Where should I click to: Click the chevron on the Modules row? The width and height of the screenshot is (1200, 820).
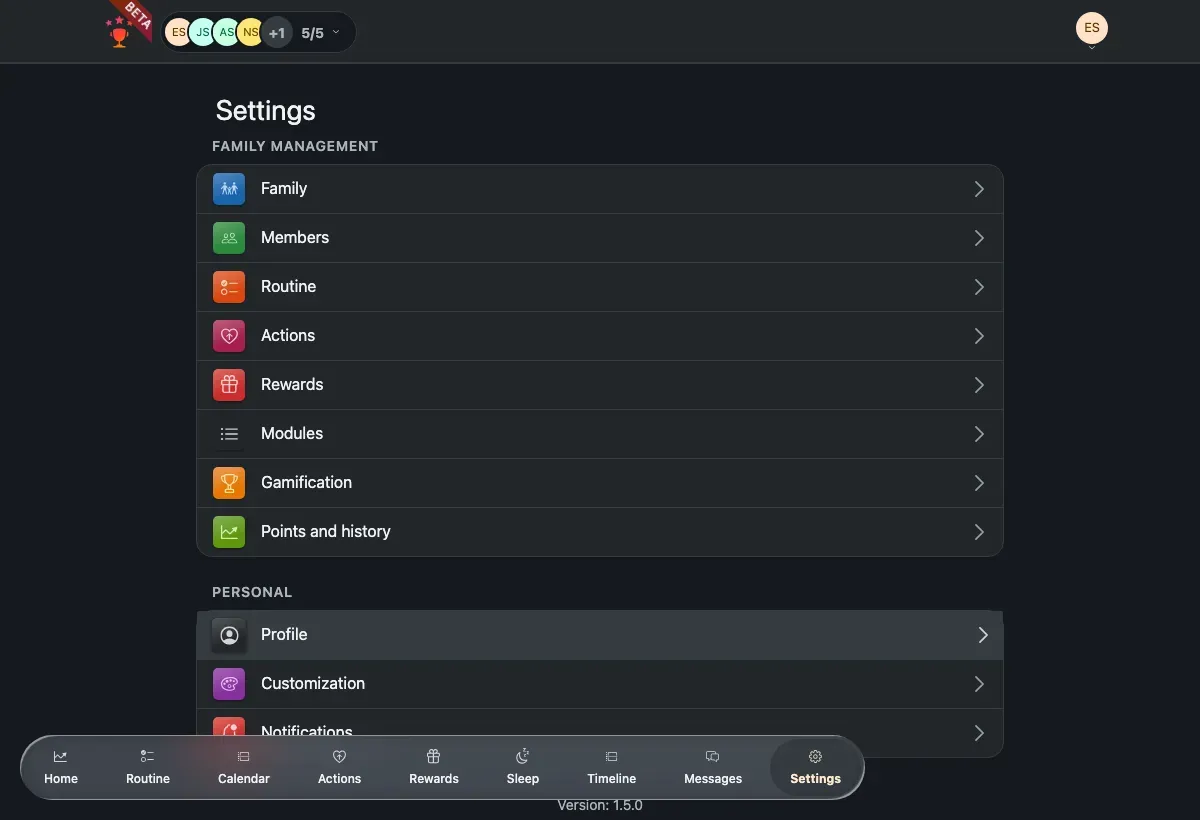tap(979, 434)
